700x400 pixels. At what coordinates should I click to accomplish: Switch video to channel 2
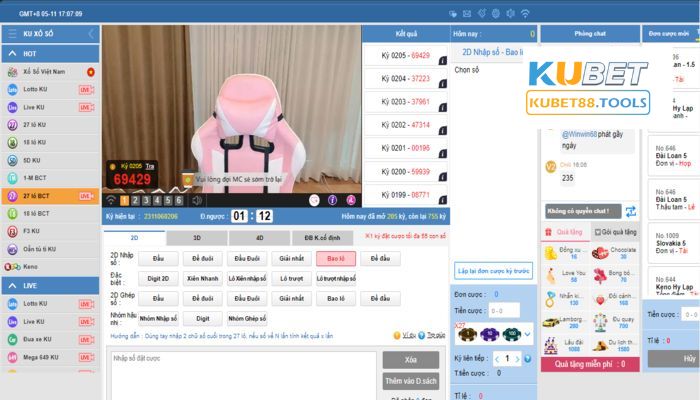pyautogui.click(x=136, y=200)
